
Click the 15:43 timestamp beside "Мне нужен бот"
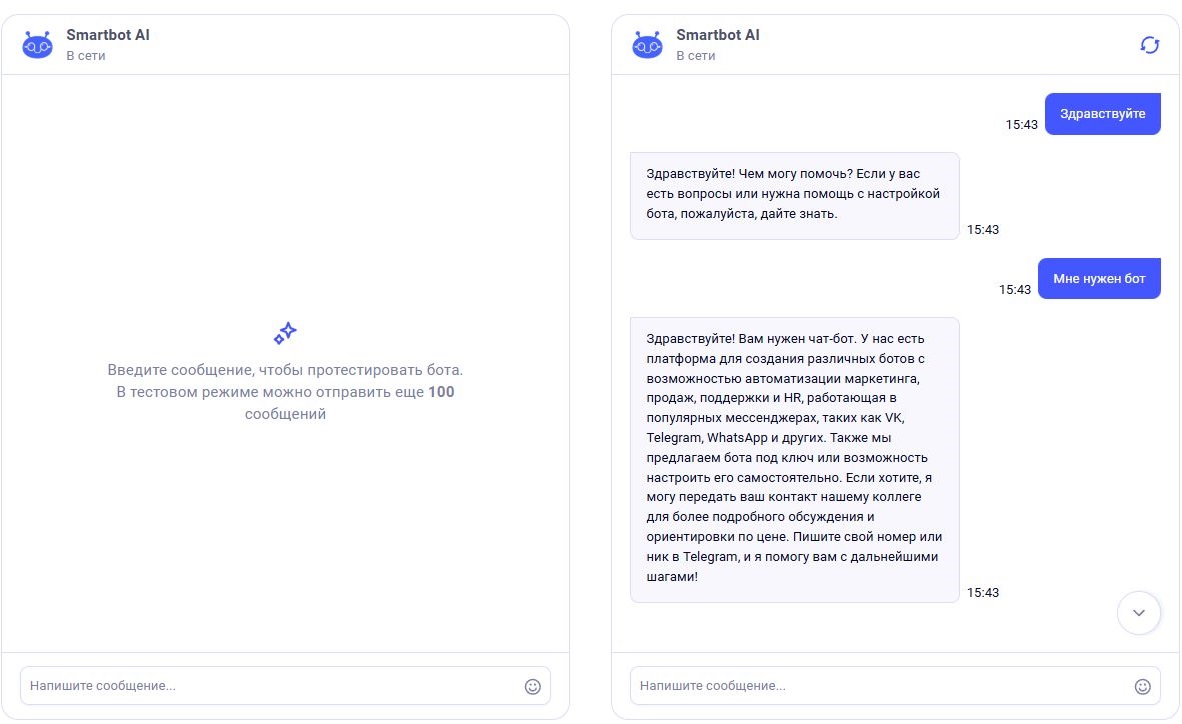point(1014,290)
